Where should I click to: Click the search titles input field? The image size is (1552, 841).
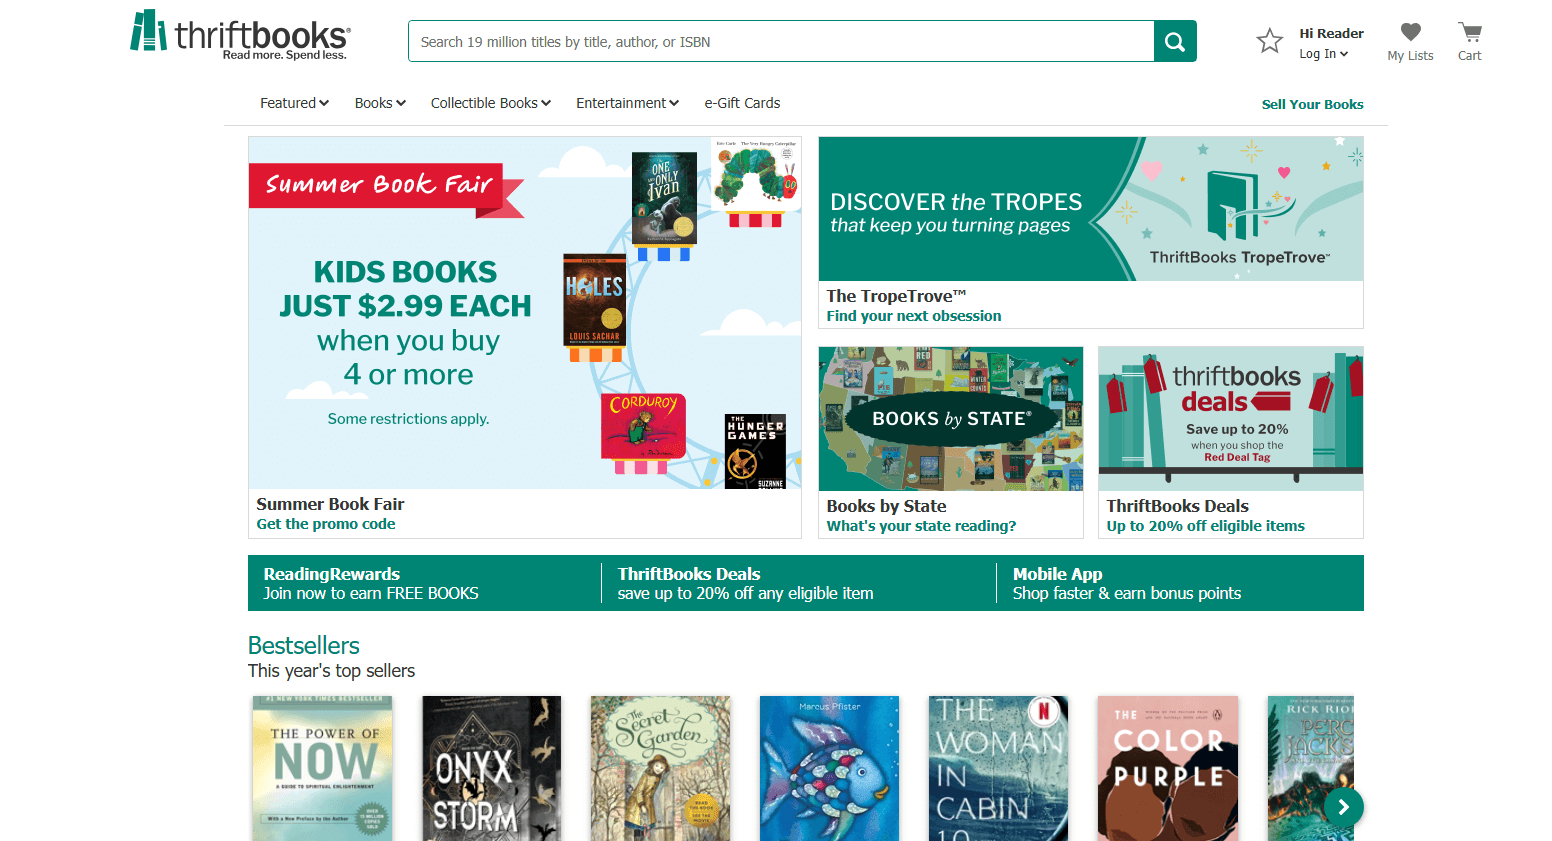780,41
